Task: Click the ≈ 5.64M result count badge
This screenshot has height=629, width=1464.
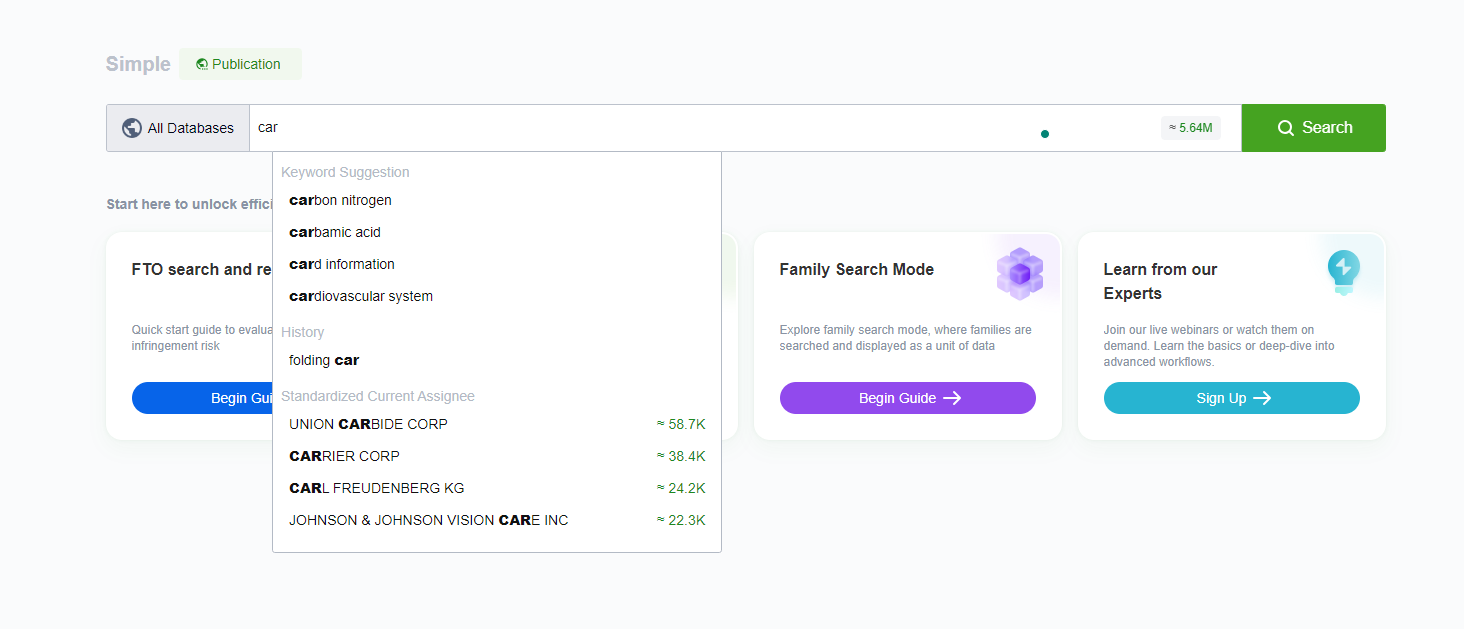Action: tap(1190, 128)
